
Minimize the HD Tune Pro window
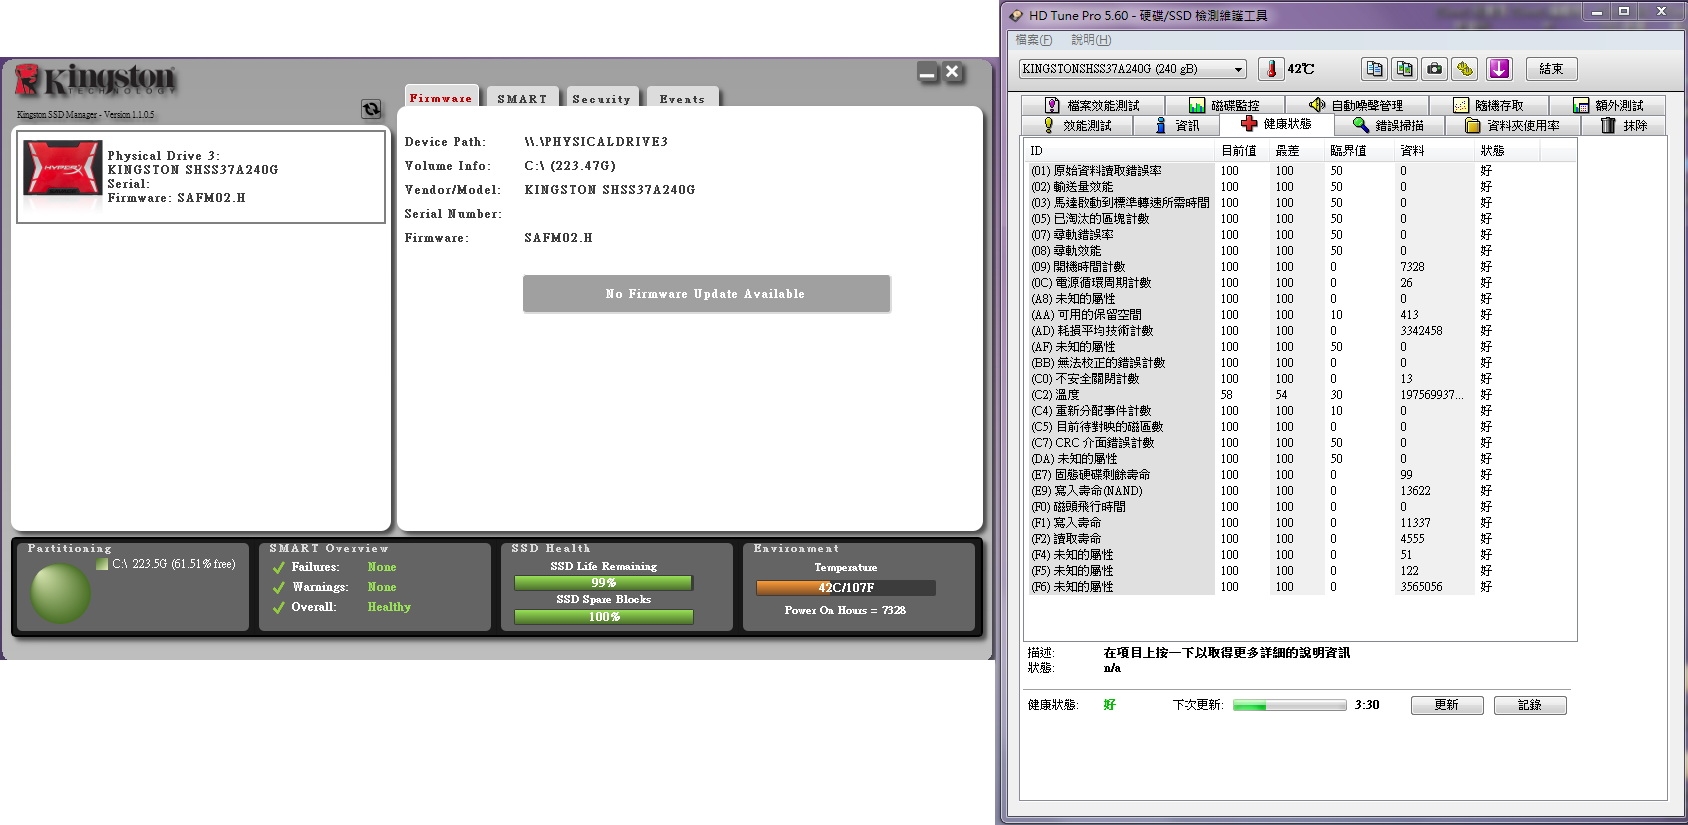point(1596,12)
